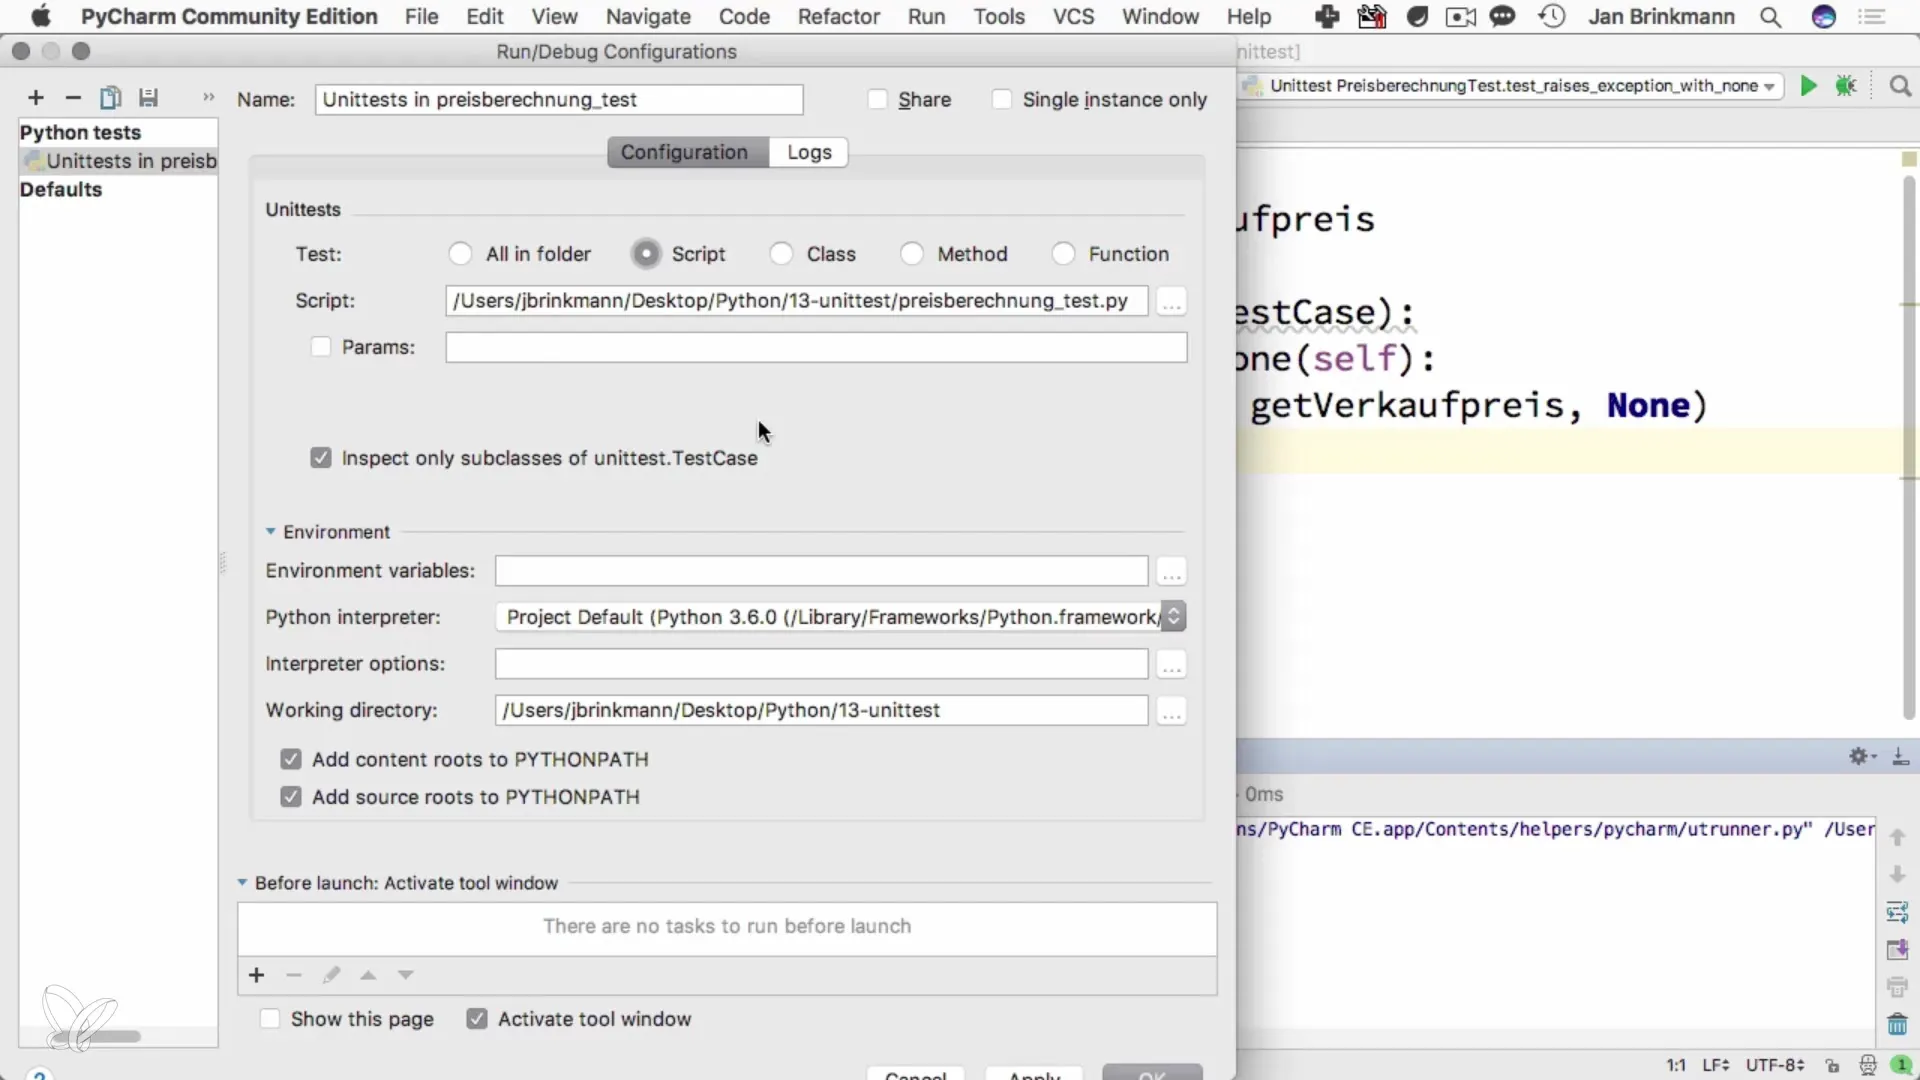Click the Working directory text field
This screenshot has width=1920, height=1080.
(821, 711)
